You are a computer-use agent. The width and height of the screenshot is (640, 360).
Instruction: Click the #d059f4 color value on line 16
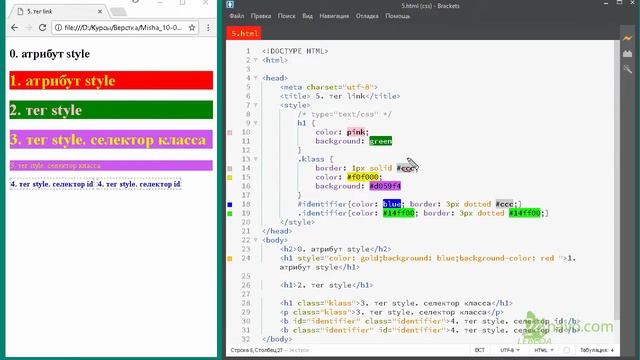click(385, 186)
